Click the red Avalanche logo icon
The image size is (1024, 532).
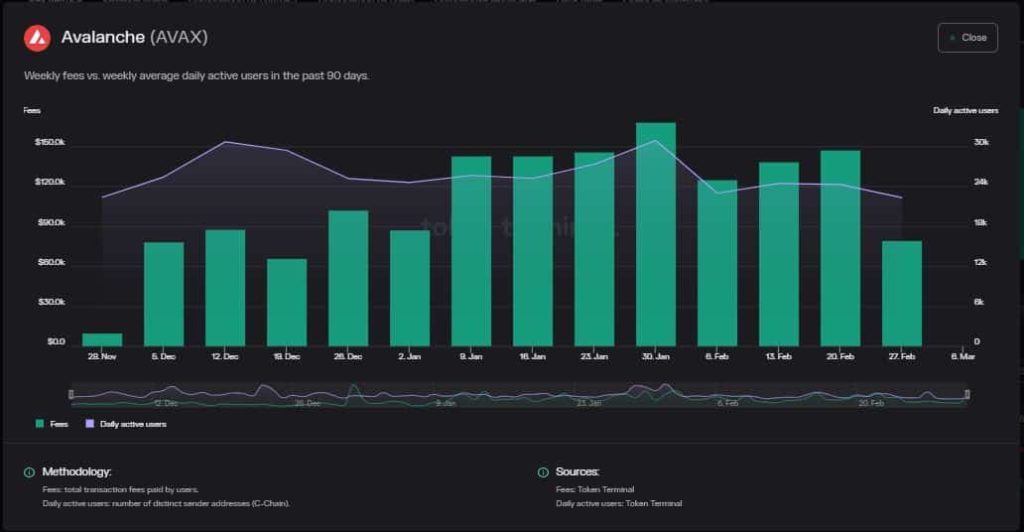[x=37, y=38]
